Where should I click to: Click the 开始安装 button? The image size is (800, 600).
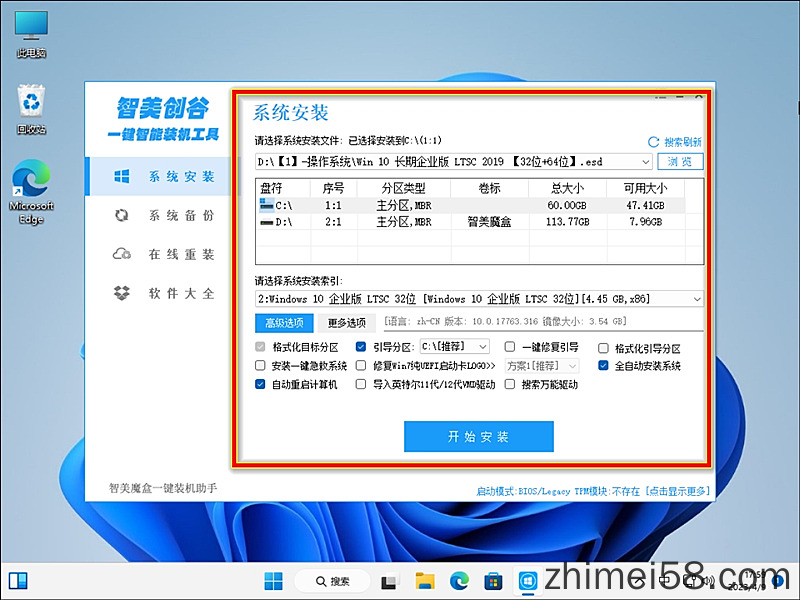coord(479,436)
